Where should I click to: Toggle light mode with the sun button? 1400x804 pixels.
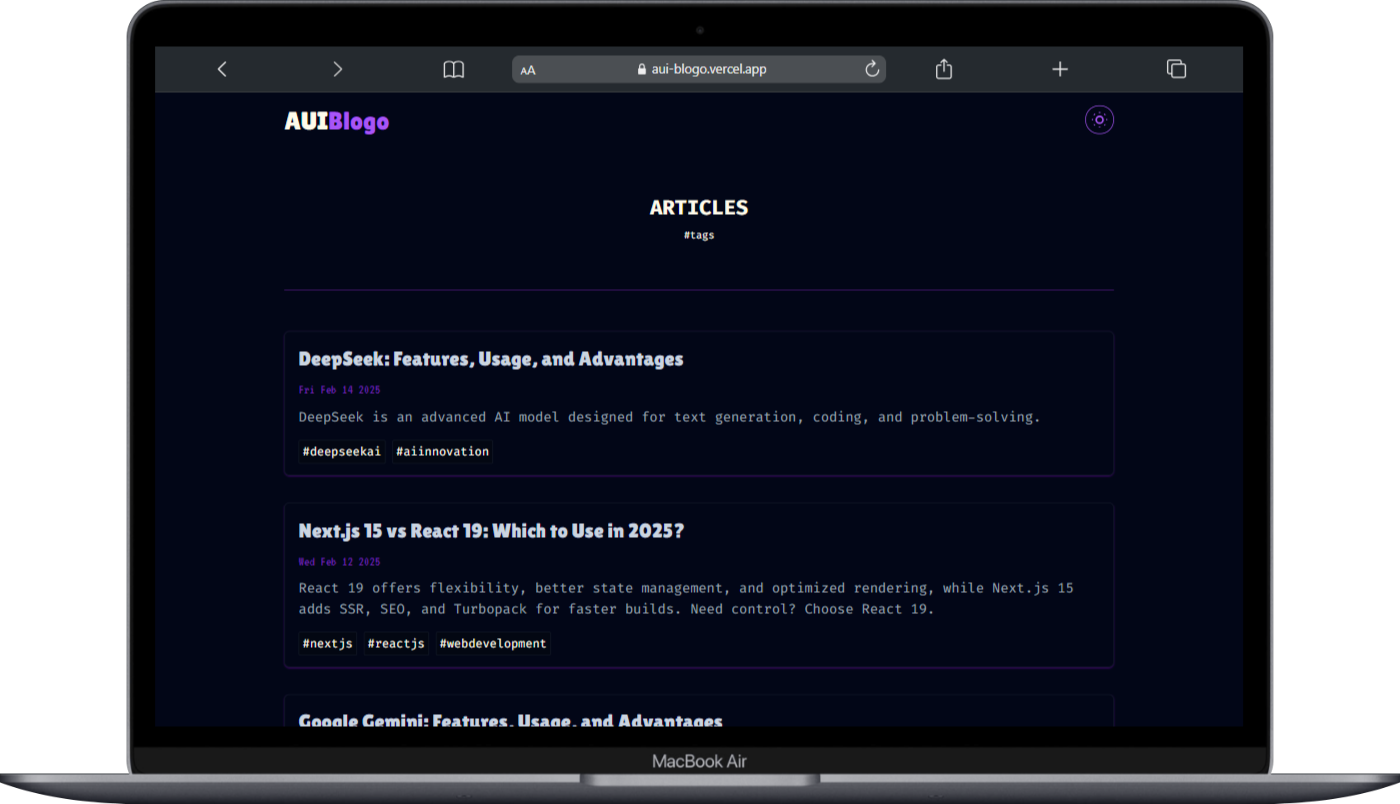(1099, 120)
